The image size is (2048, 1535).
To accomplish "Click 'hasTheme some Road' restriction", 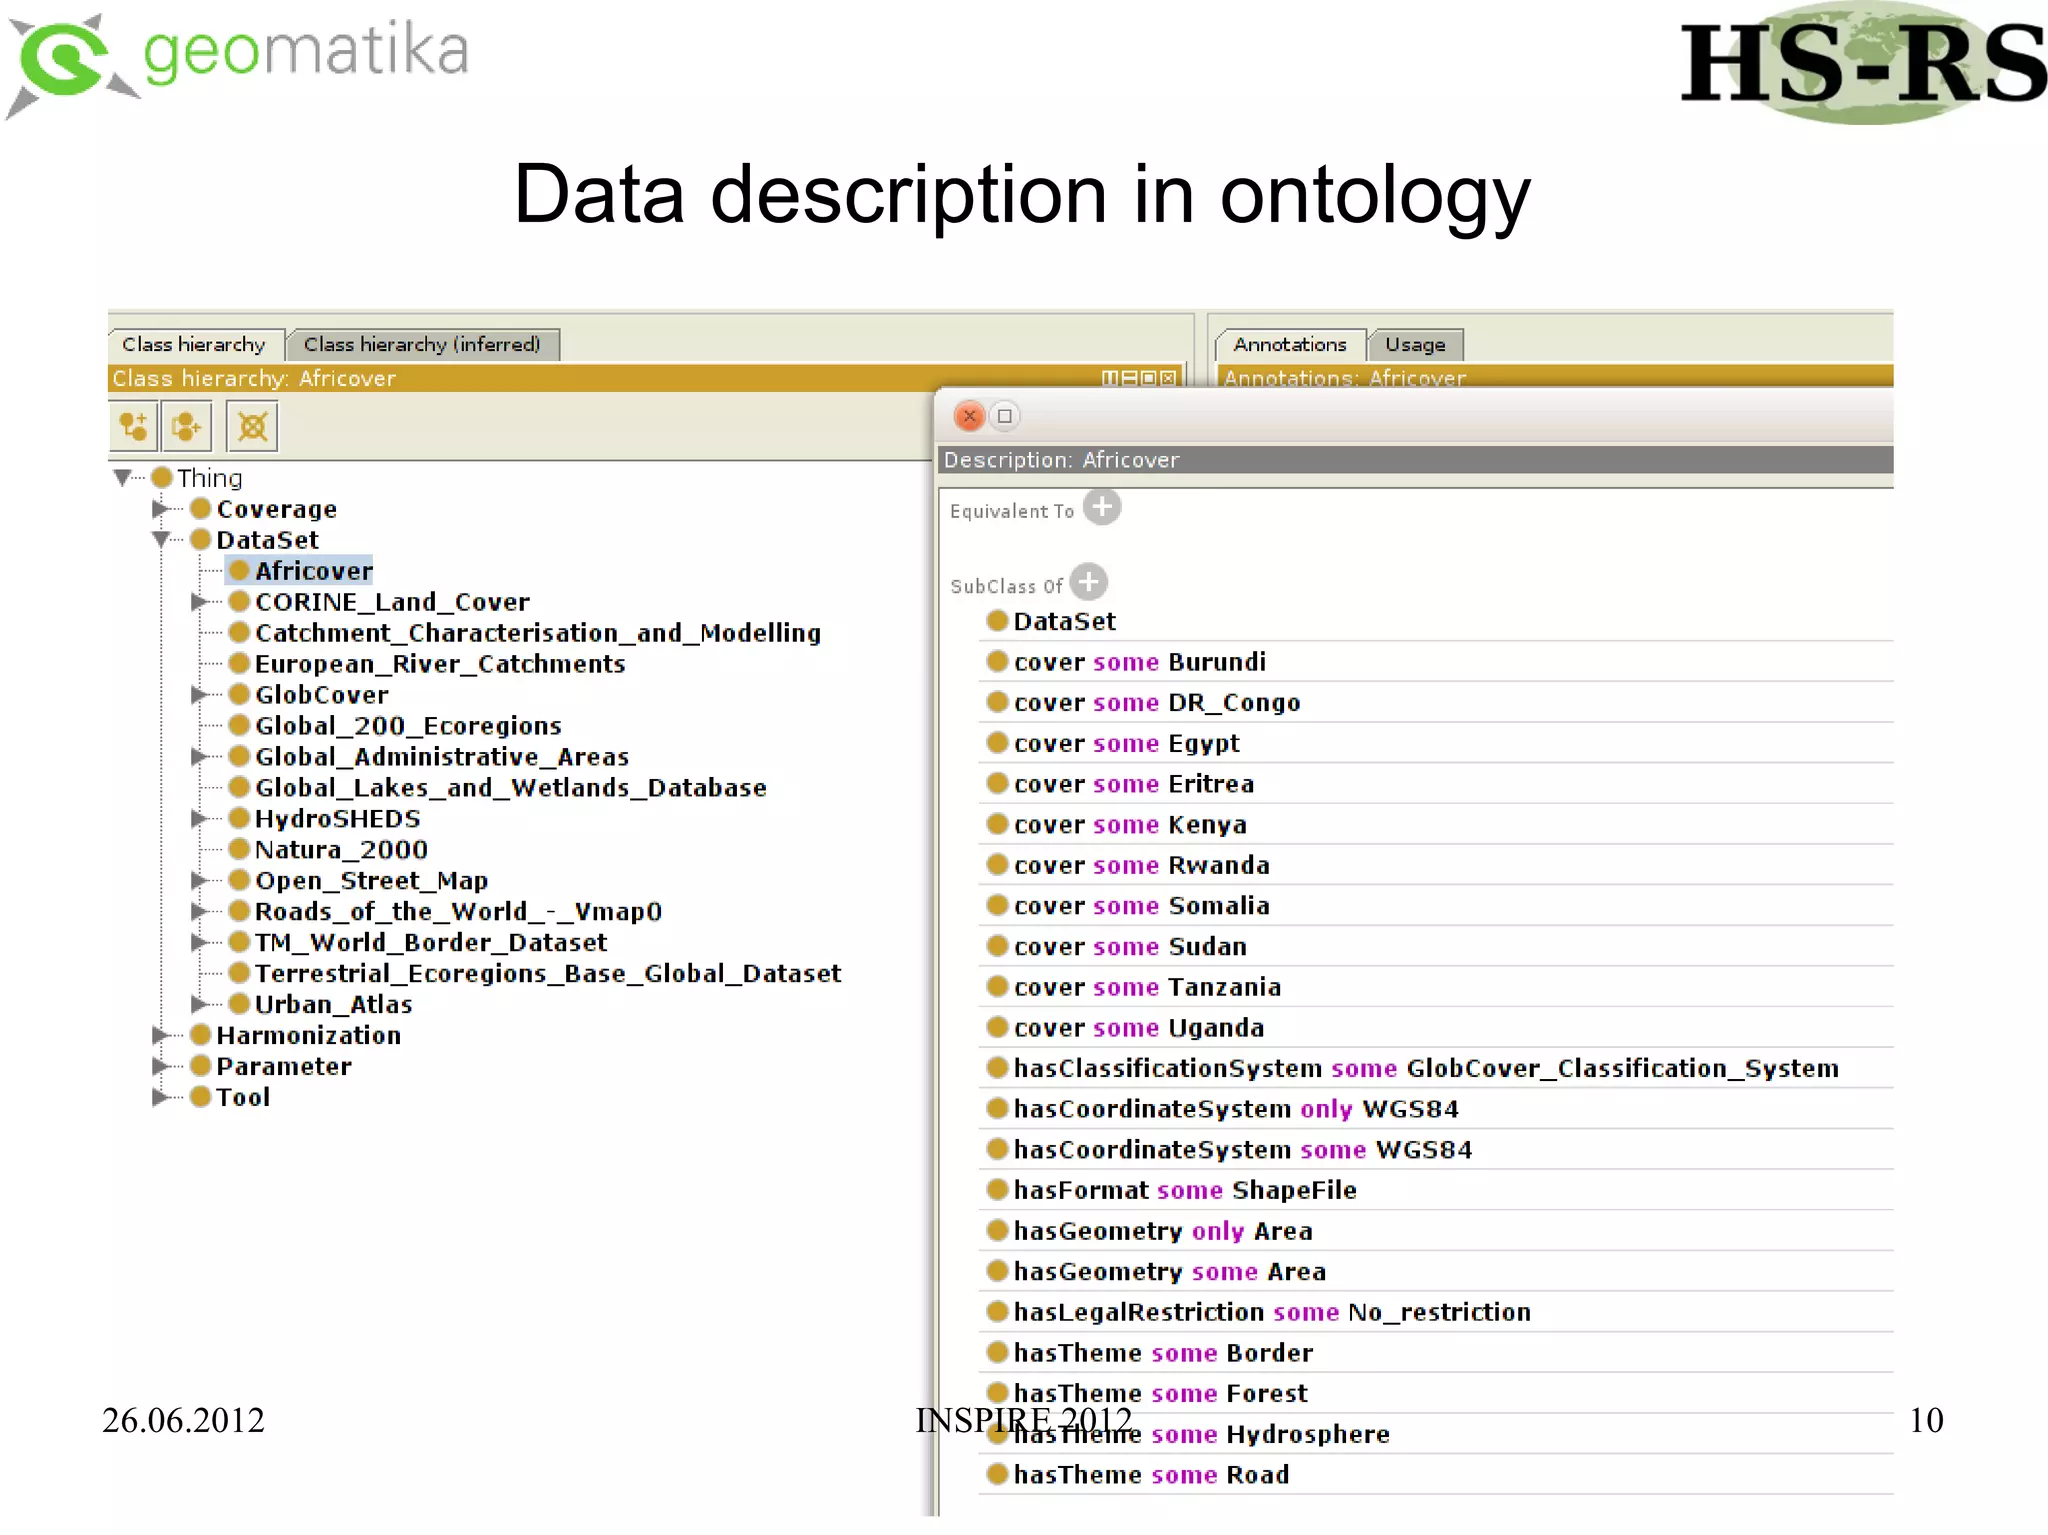I will [1436, 1475].
